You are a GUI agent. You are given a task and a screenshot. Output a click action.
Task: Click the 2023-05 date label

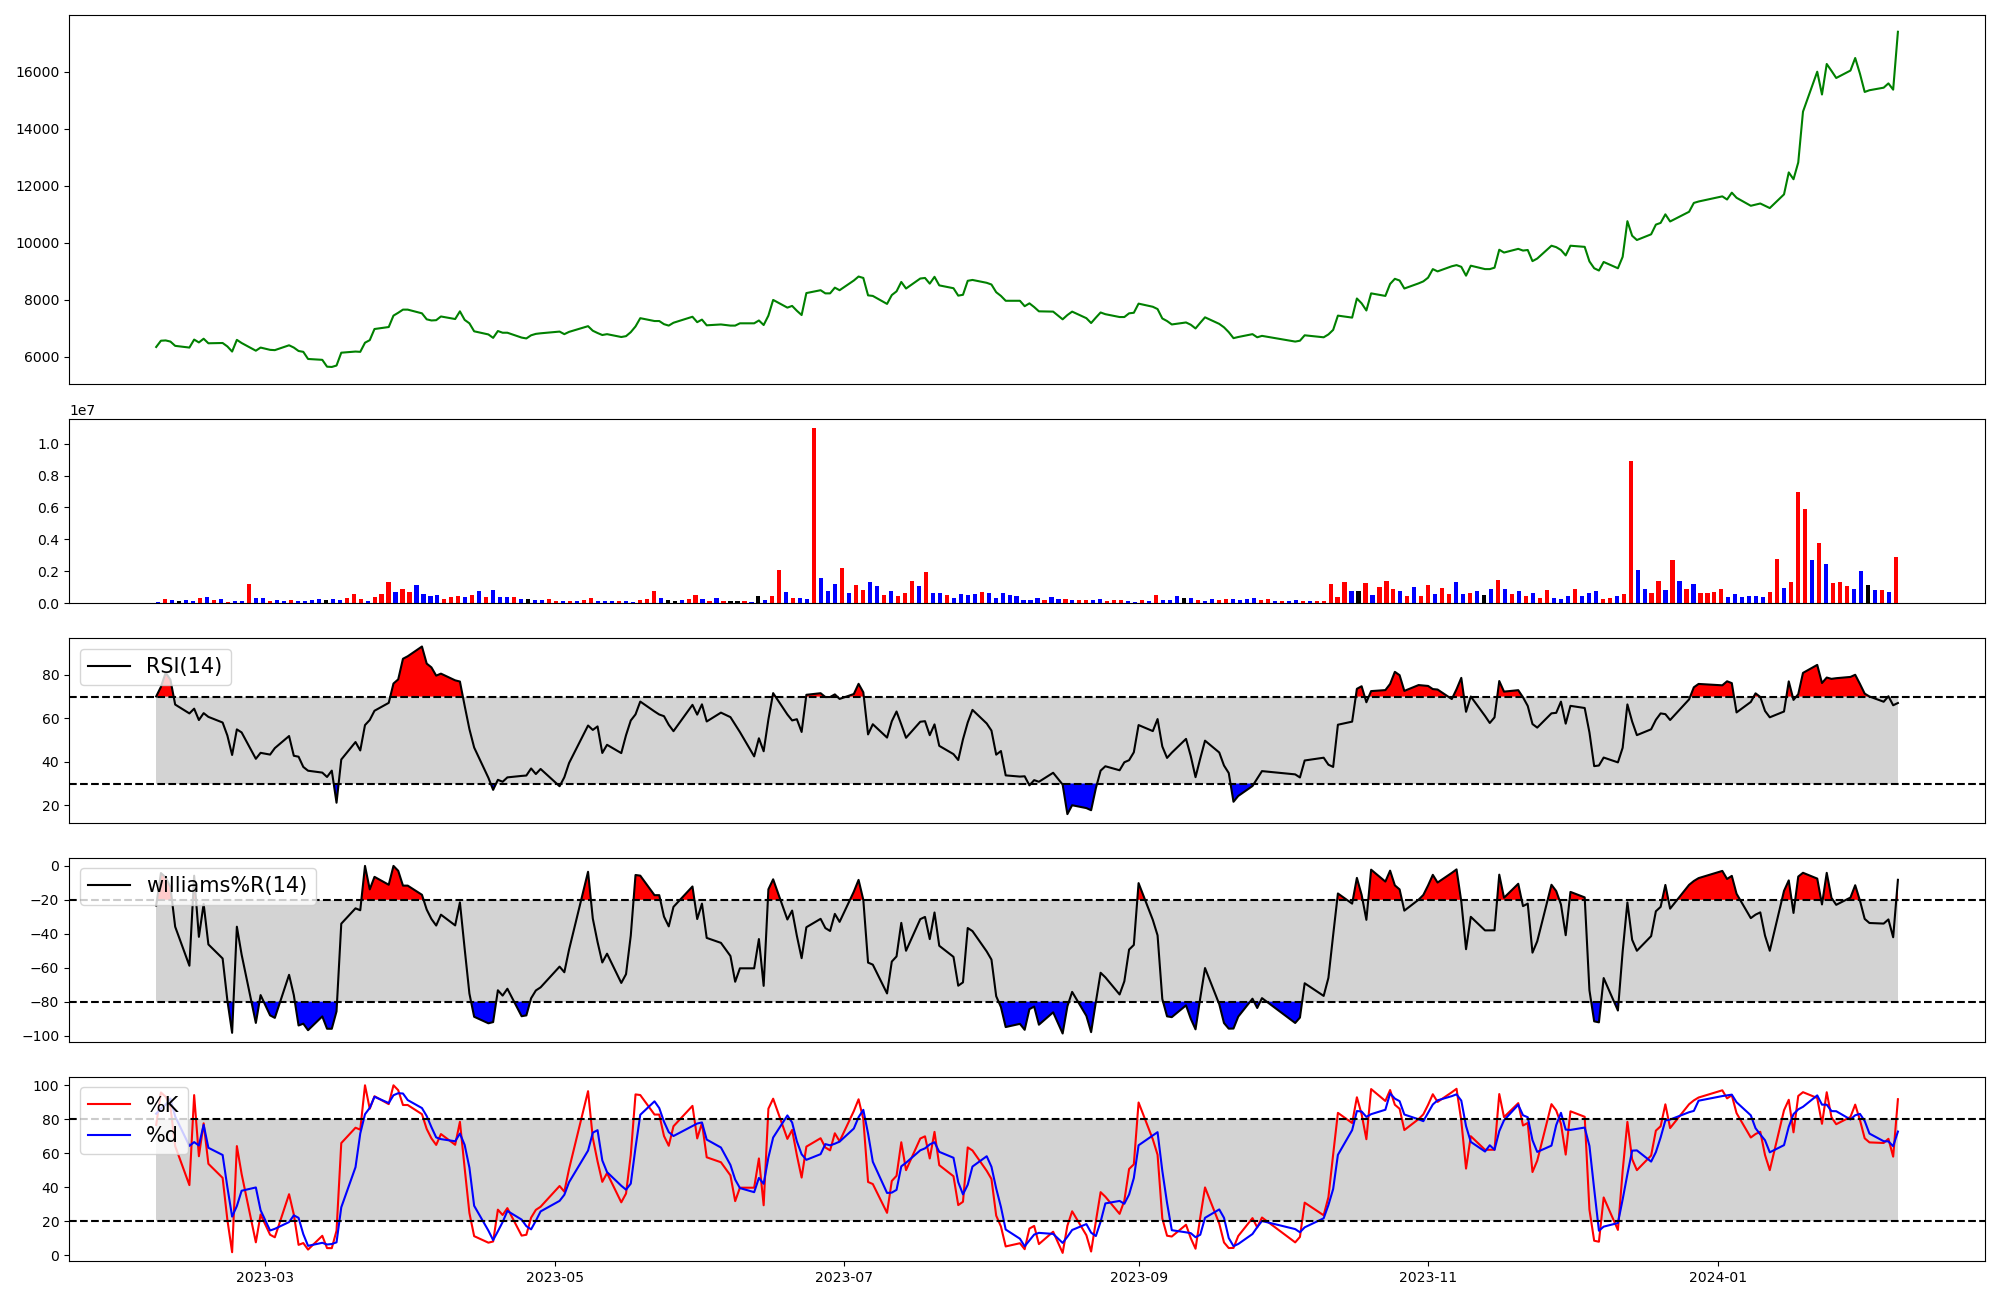pos(554,1277)
